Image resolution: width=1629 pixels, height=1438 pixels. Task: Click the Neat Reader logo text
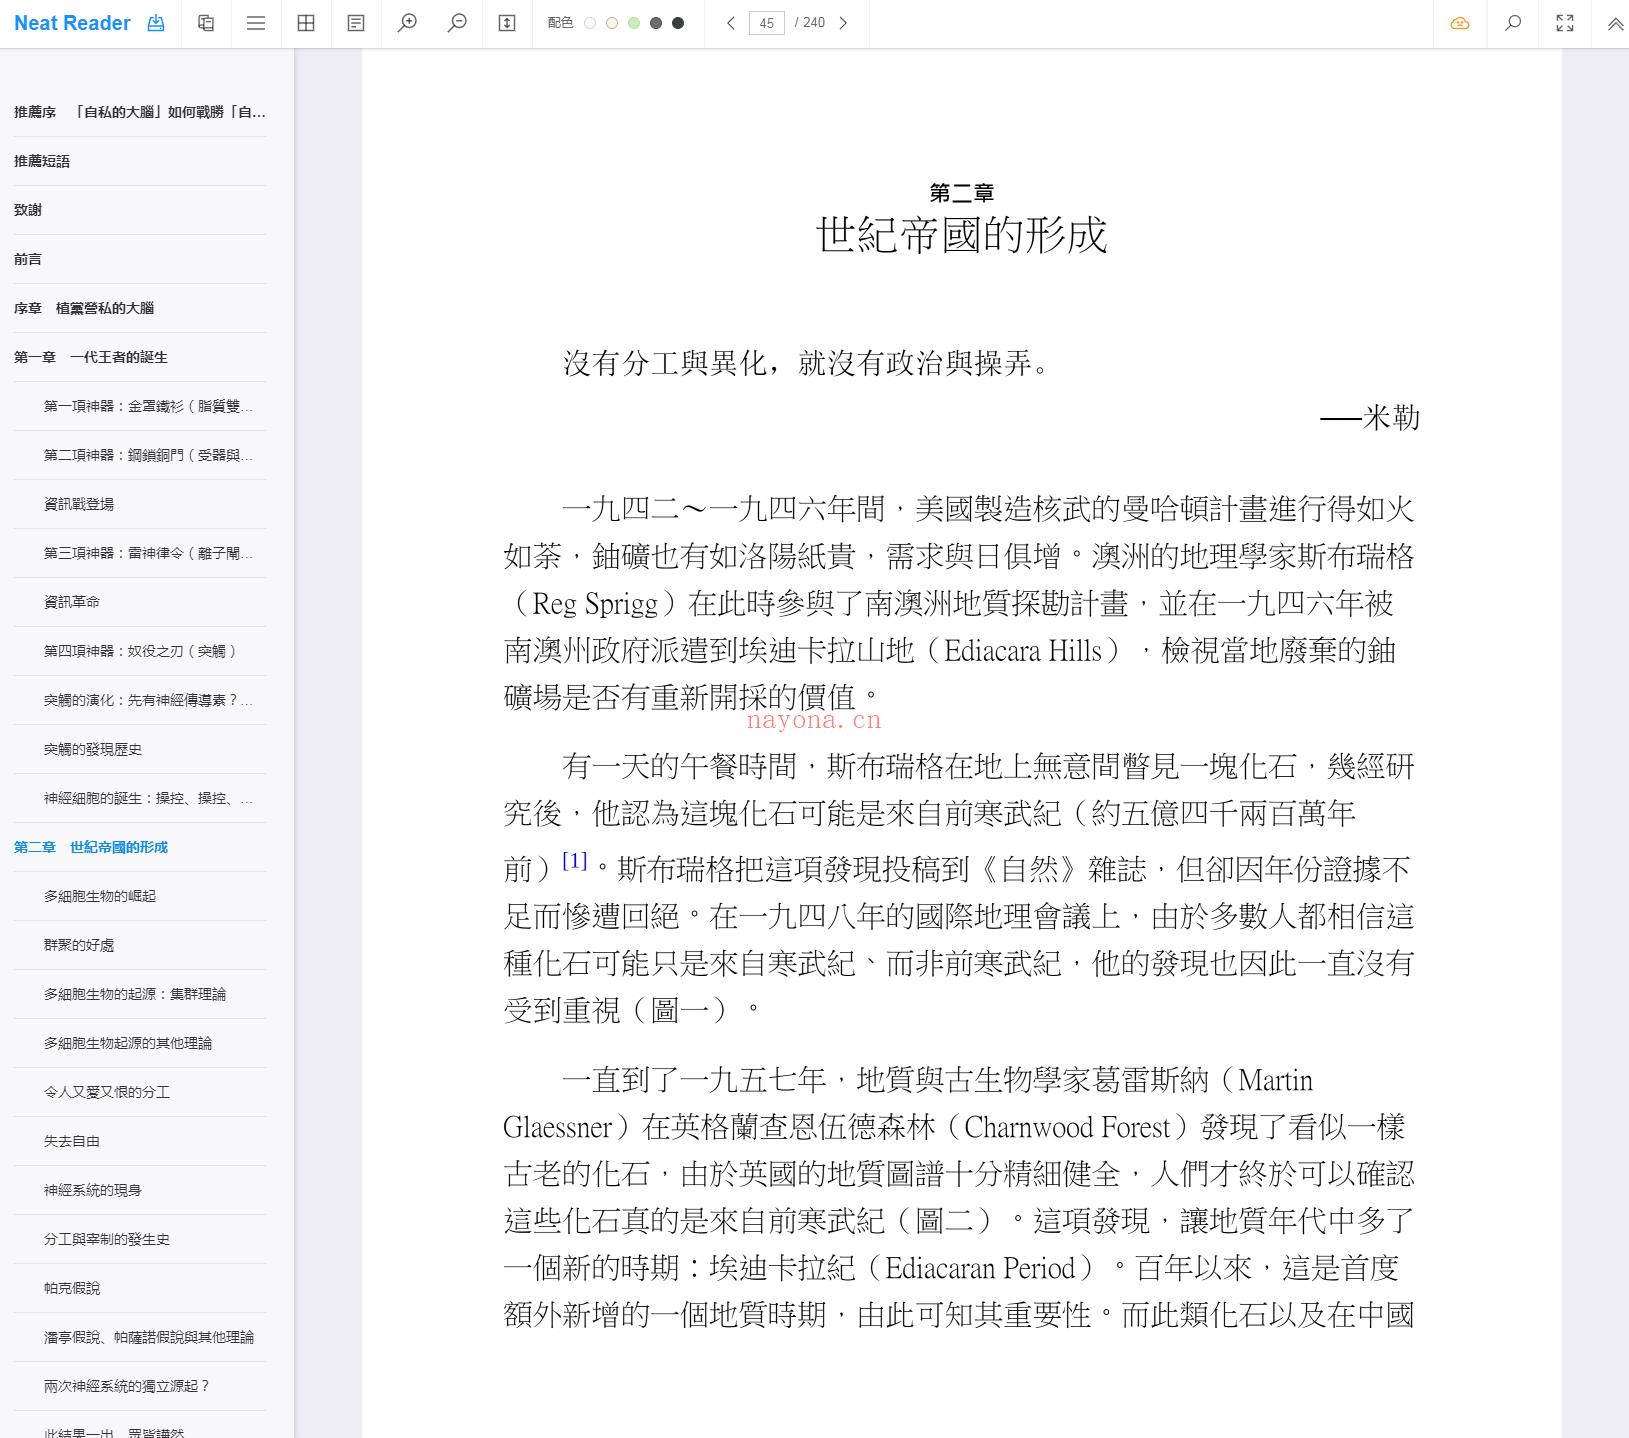pyautogui.click(x=72, y=23)
